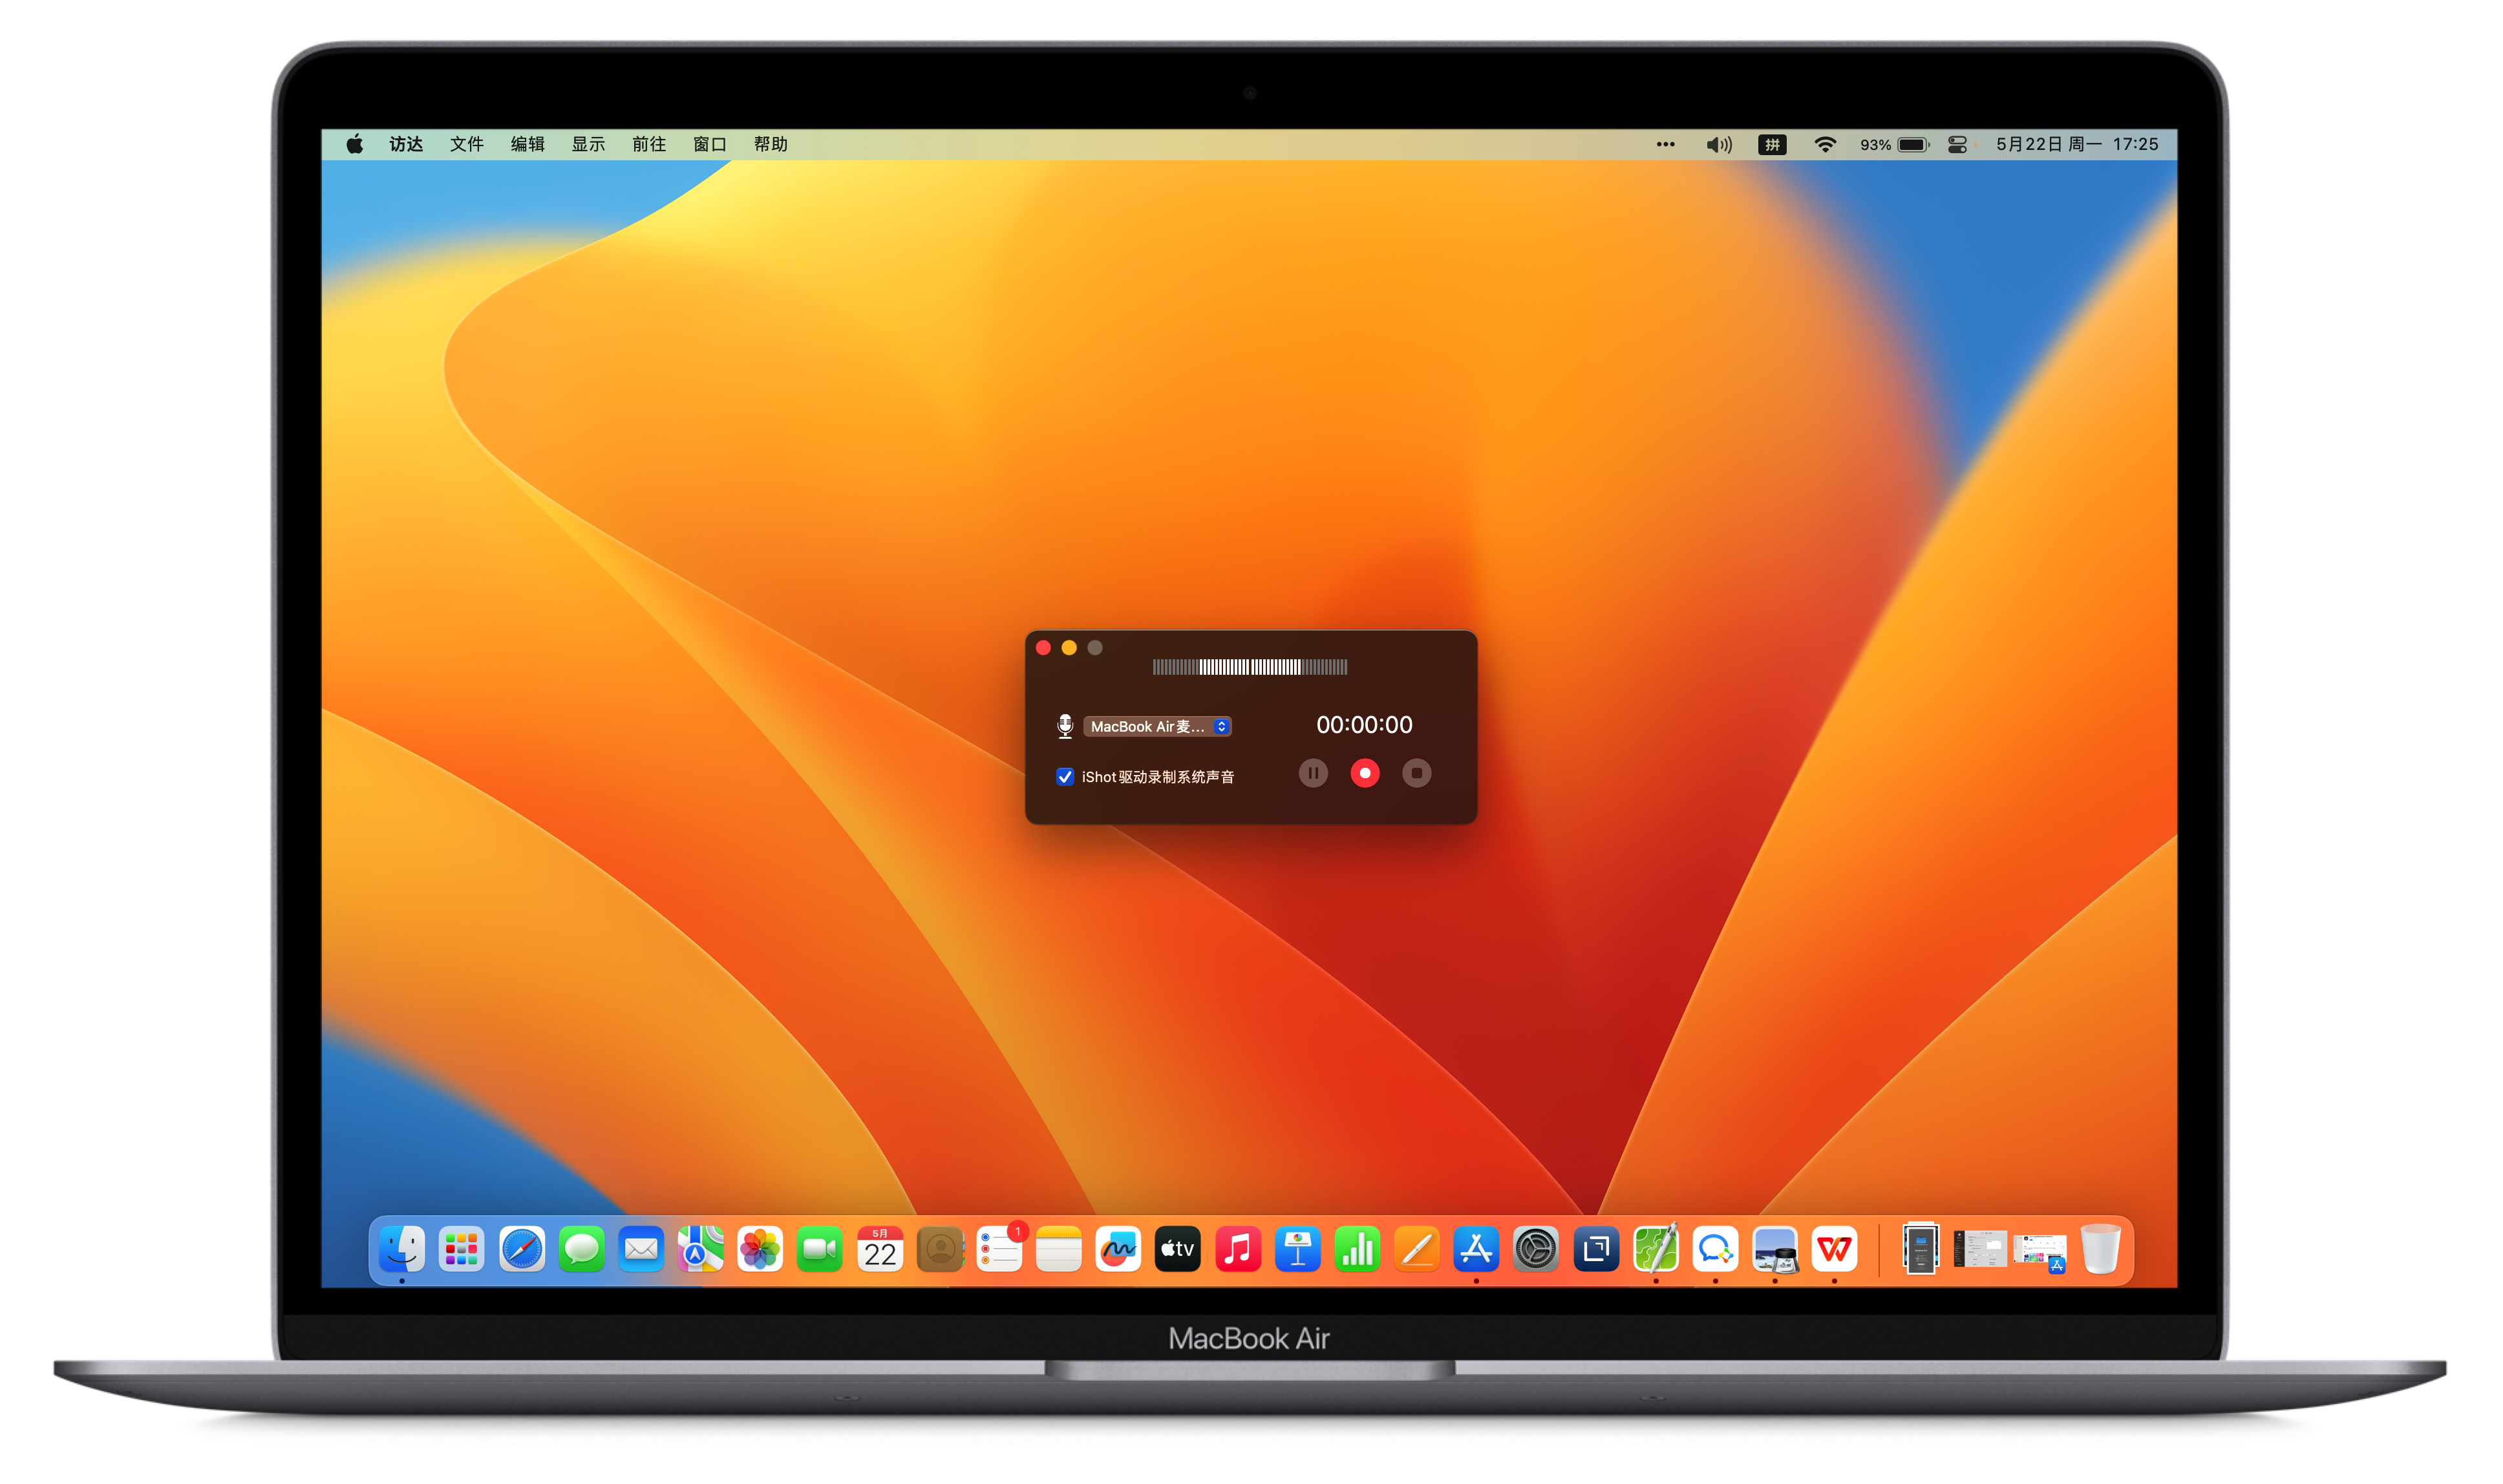Open the MacBook Air microphone source dropdown

1157,727
